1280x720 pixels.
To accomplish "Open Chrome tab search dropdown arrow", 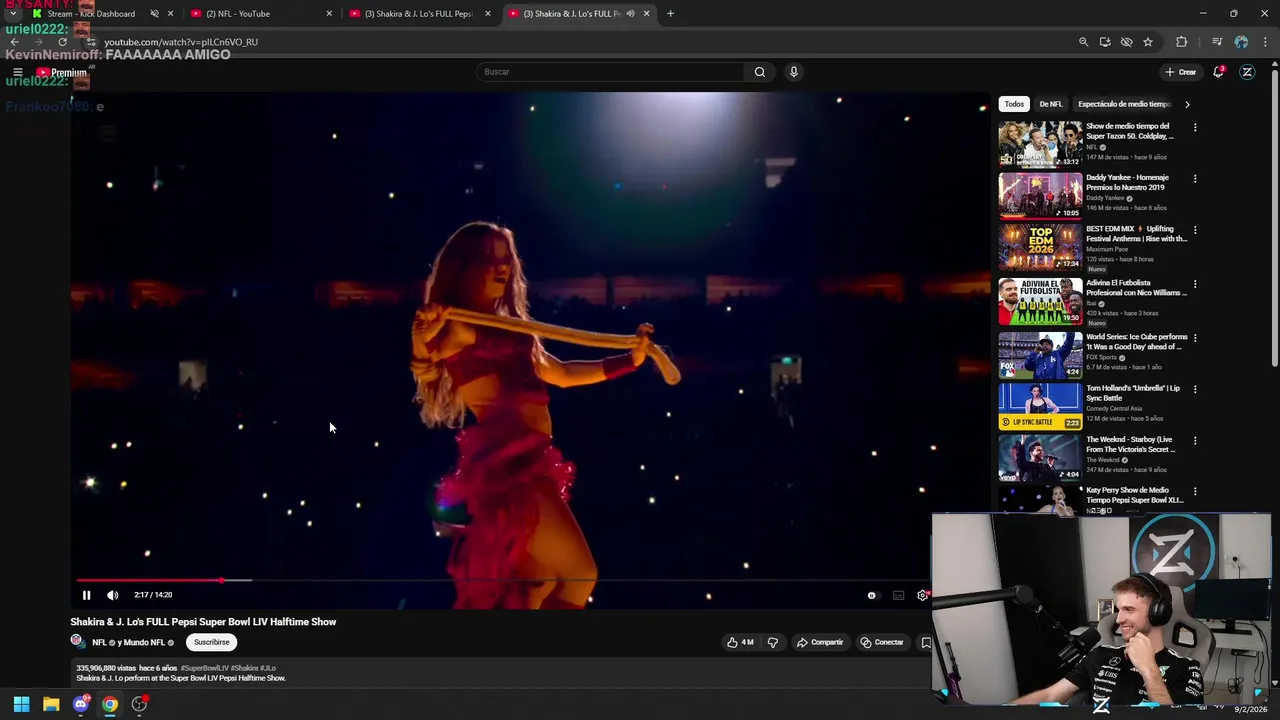I will pos(12,14).
